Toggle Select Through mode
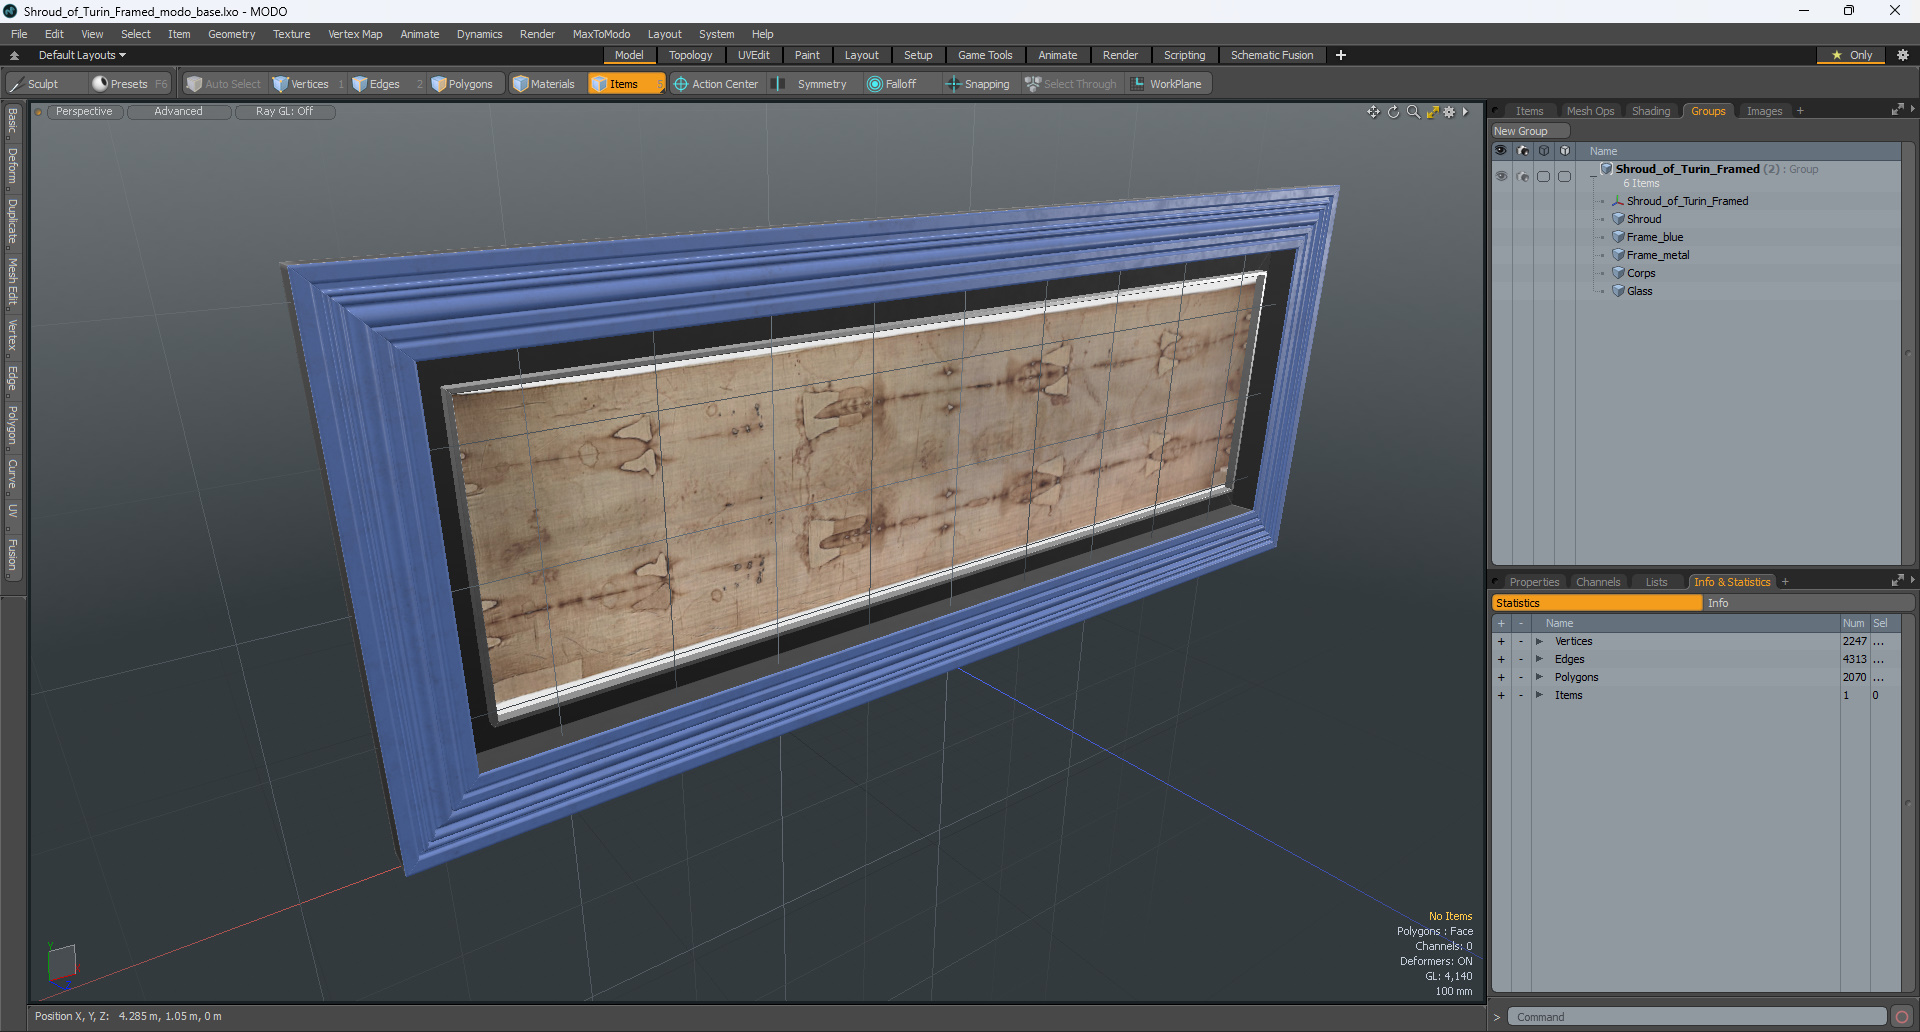The height and width of the screenshot is (1032, 1920). pos(1071,84)
